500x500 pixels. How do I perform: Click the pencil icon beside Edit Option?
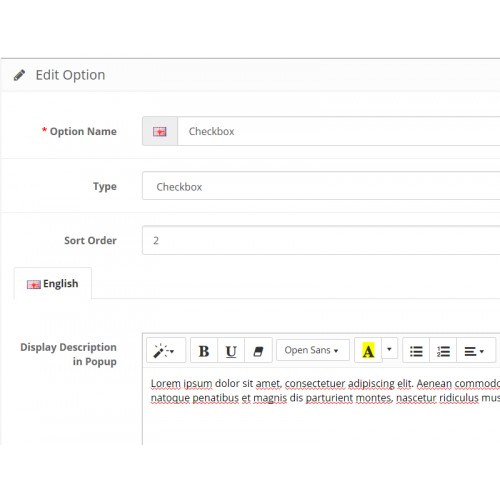[19, 75]
